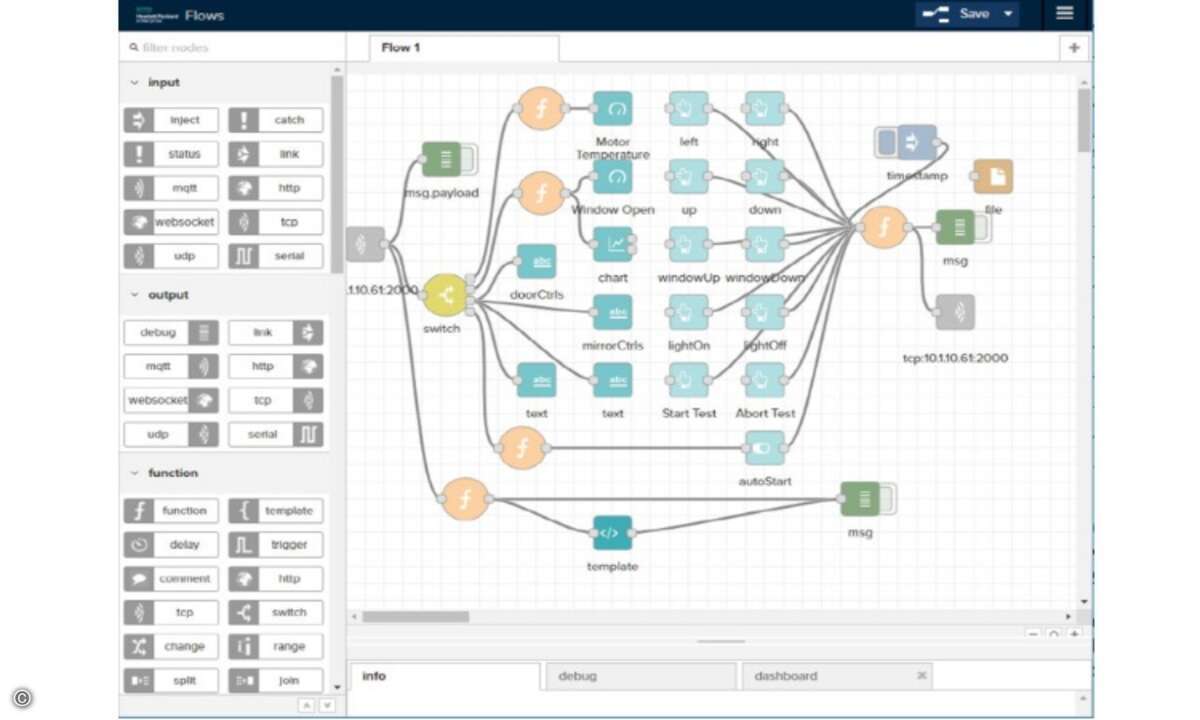Select the Motor Temperature gauge node
The height and width of the screenshot is (720, 1200).
[612, 109]
